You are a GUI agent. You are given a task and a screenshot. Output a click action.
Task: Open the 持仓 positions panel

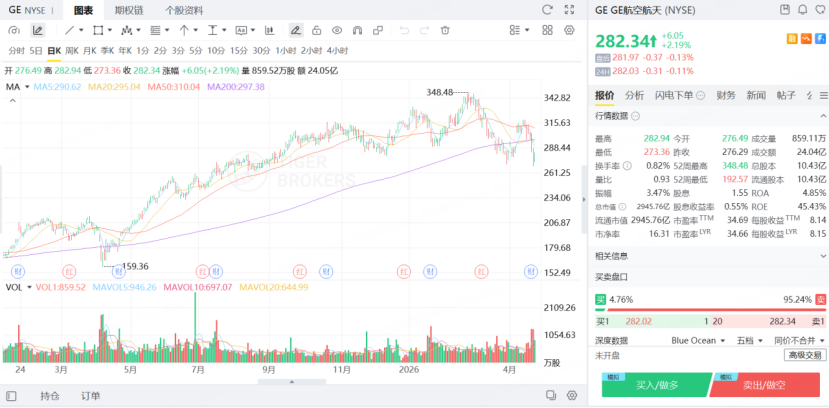click(x=50, y=396)
